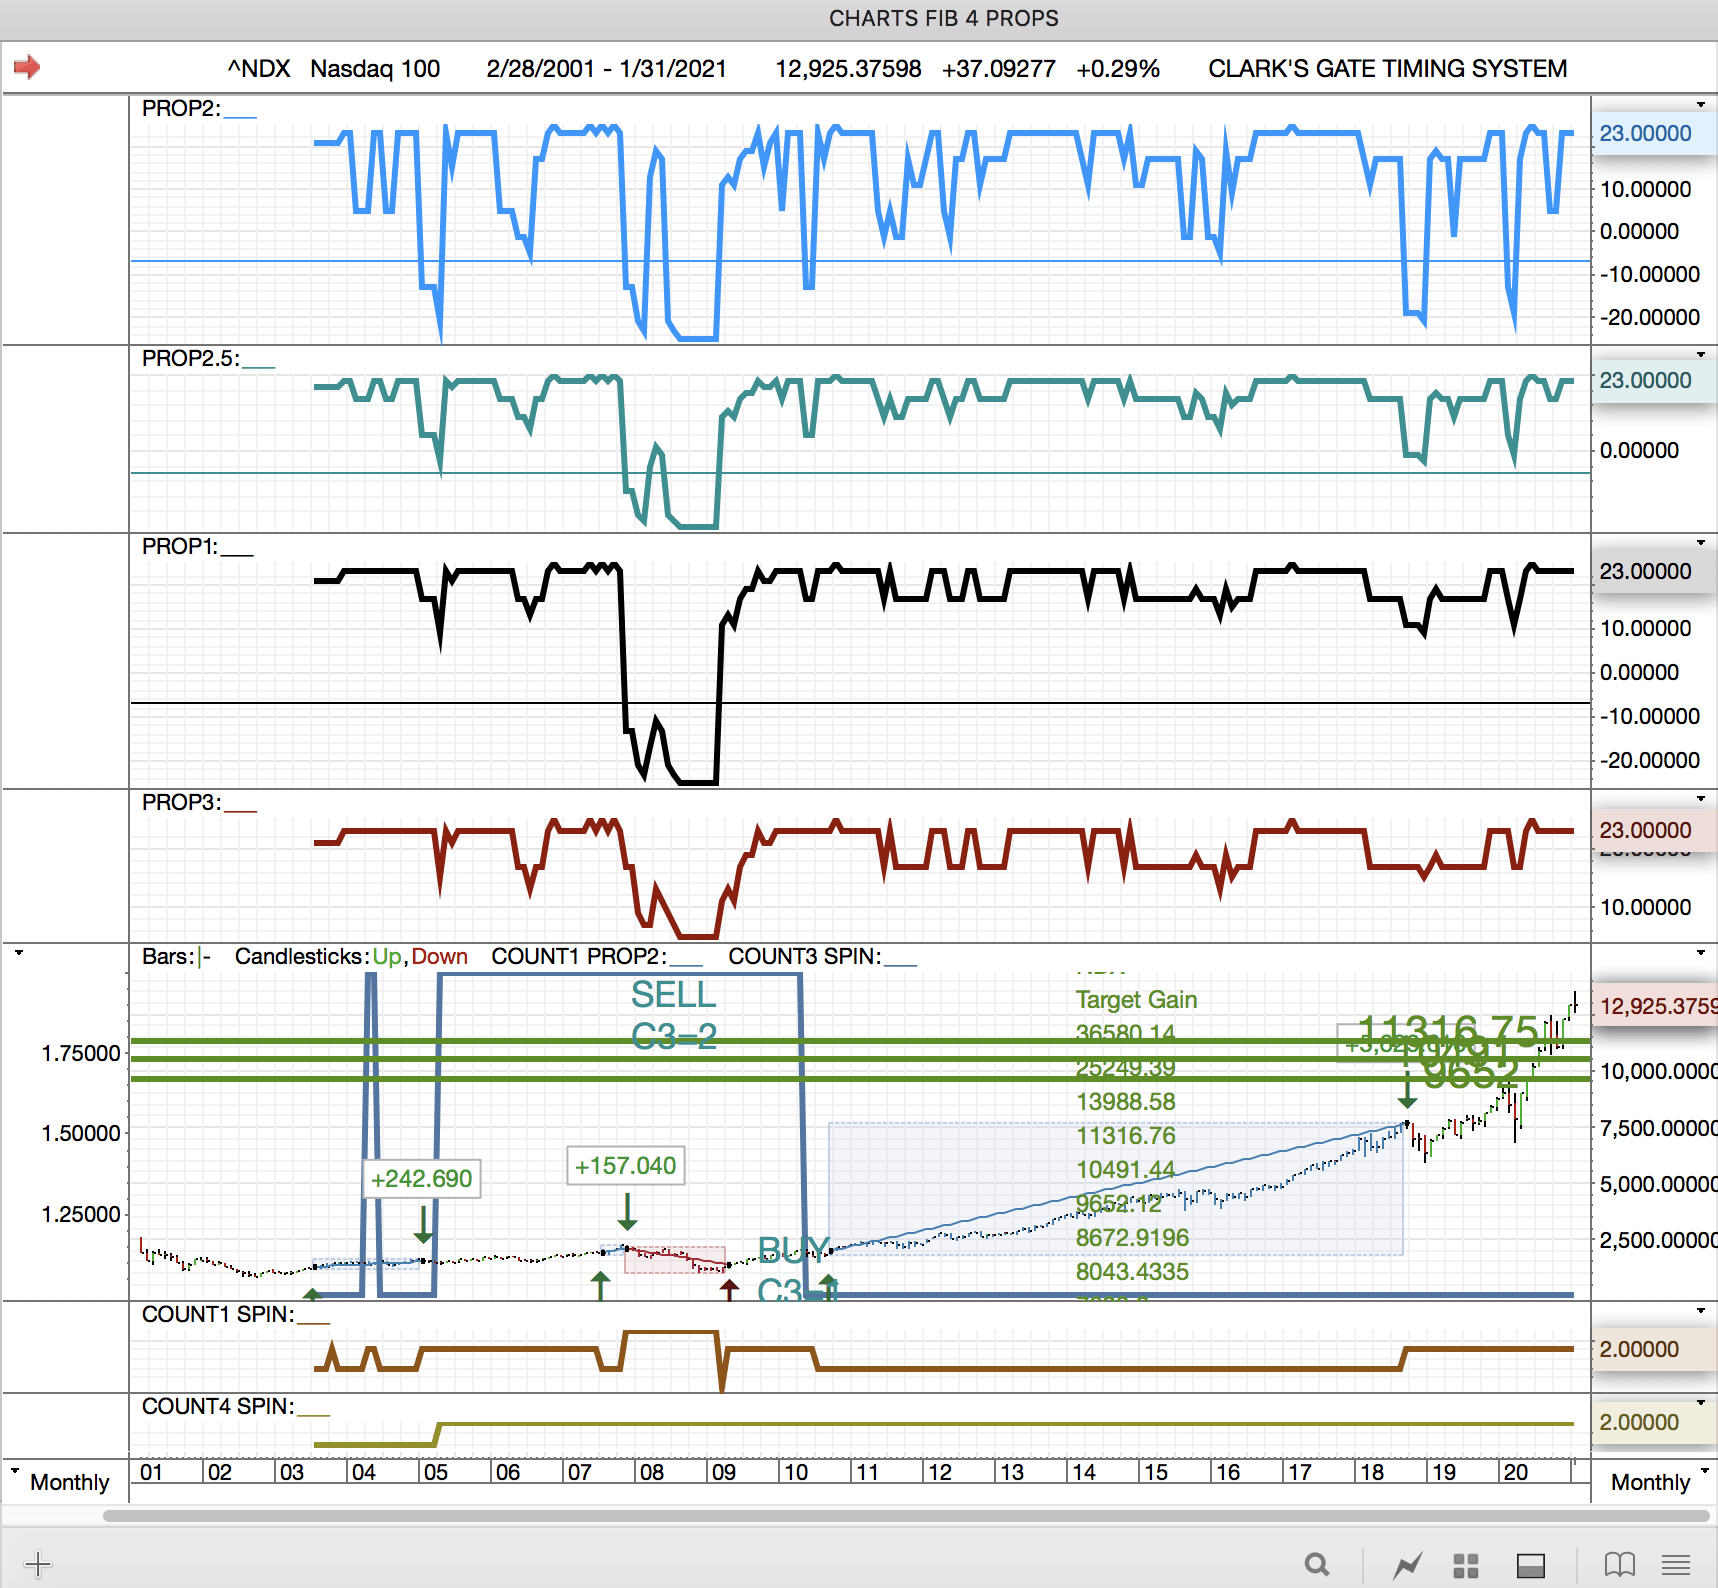Click the PROP2.5 teal value tag 23.00000
Viewport: 1718px width, 1588px height.
1653,380
